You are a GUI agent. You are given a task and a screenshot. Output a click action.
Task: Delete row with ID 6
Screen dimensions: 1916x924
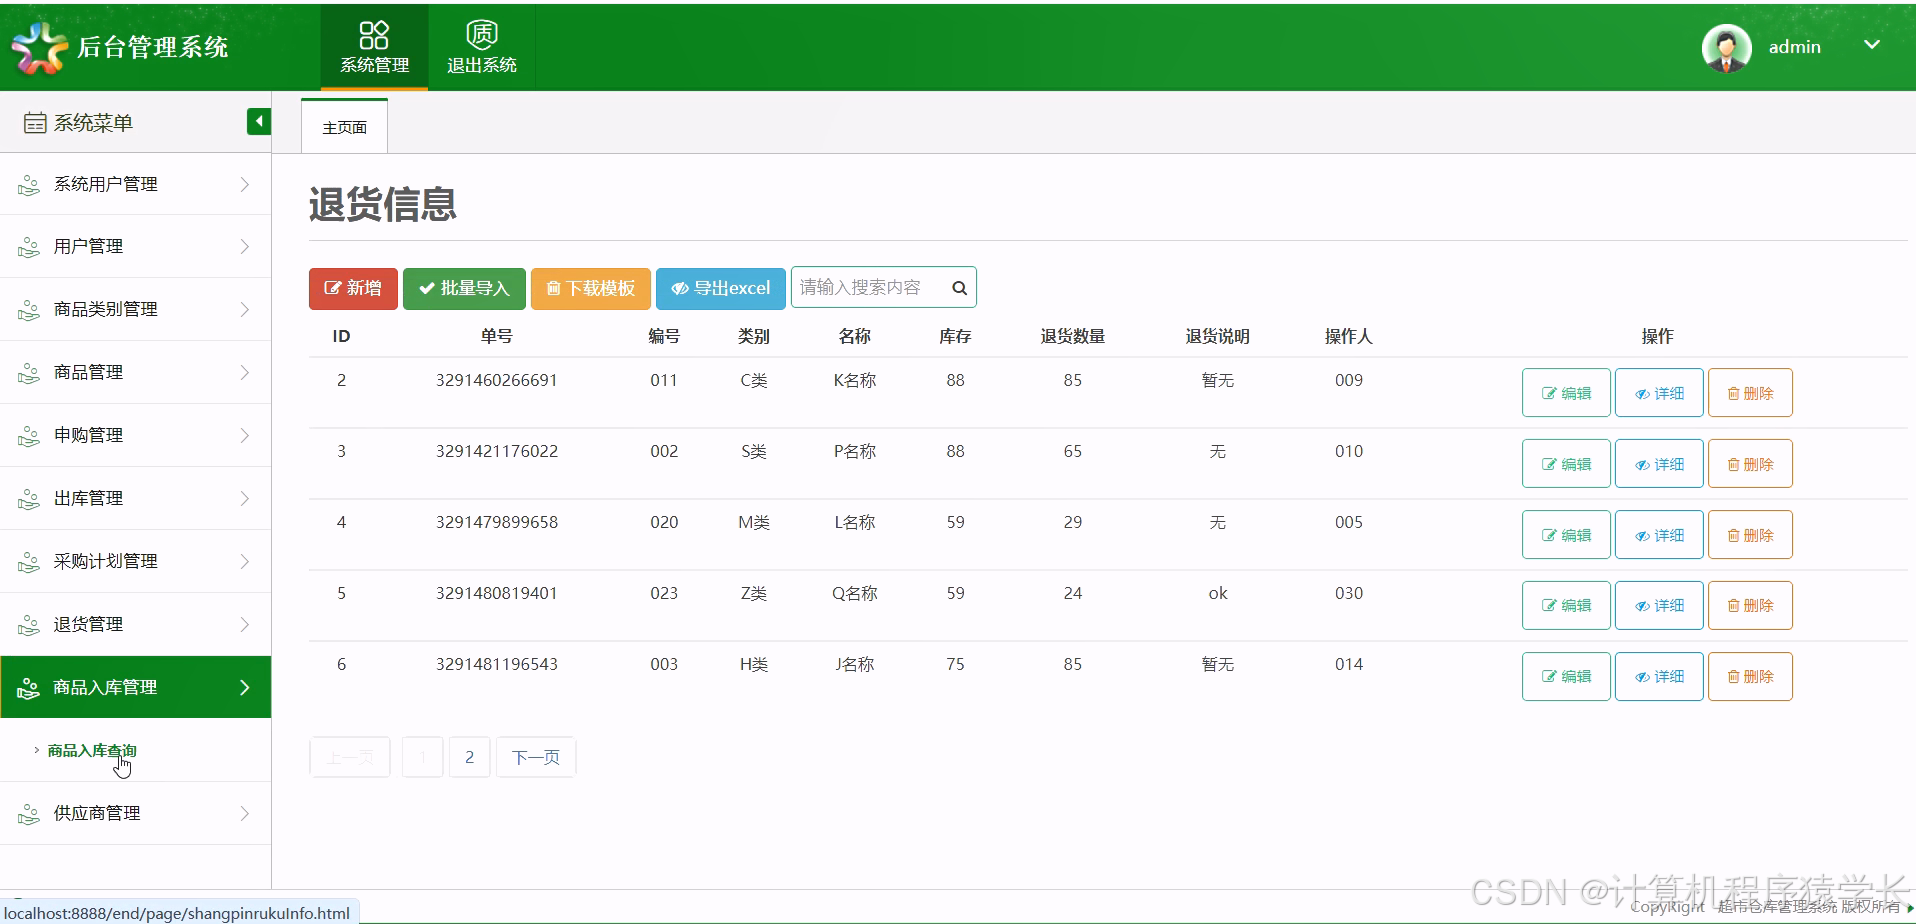pyautogui.click(x=1750, y=676)
